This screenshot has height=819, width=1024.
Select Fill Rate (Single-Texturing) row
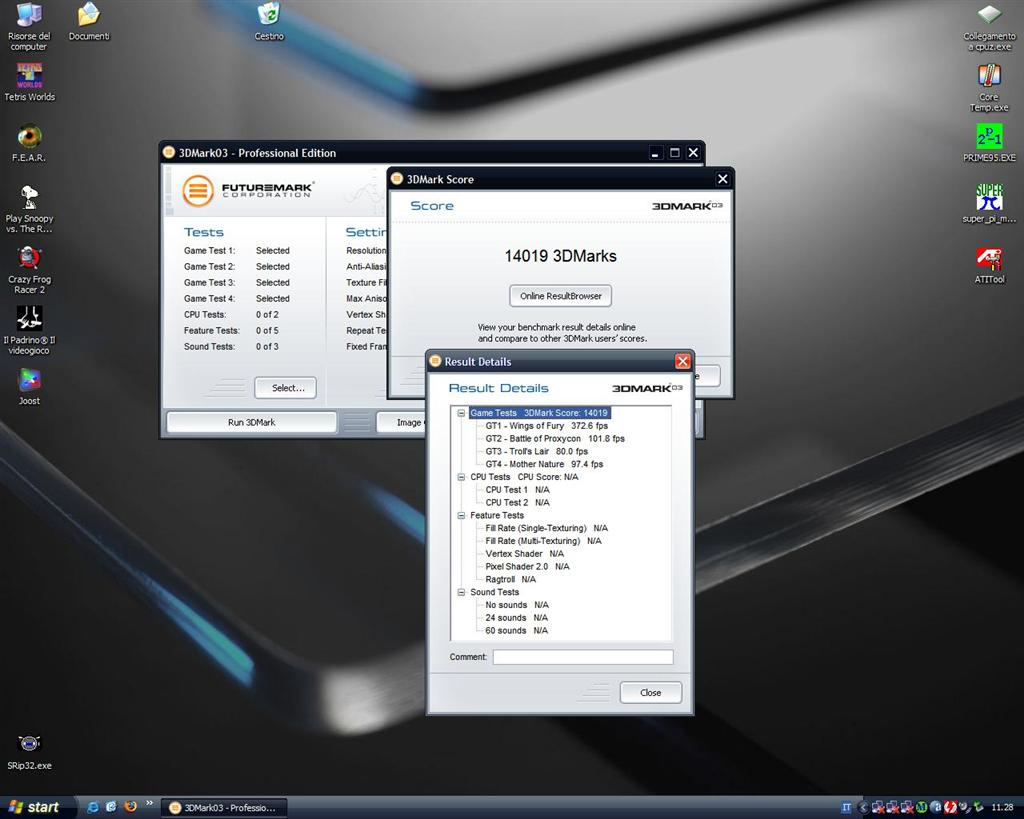pos(547,528)
